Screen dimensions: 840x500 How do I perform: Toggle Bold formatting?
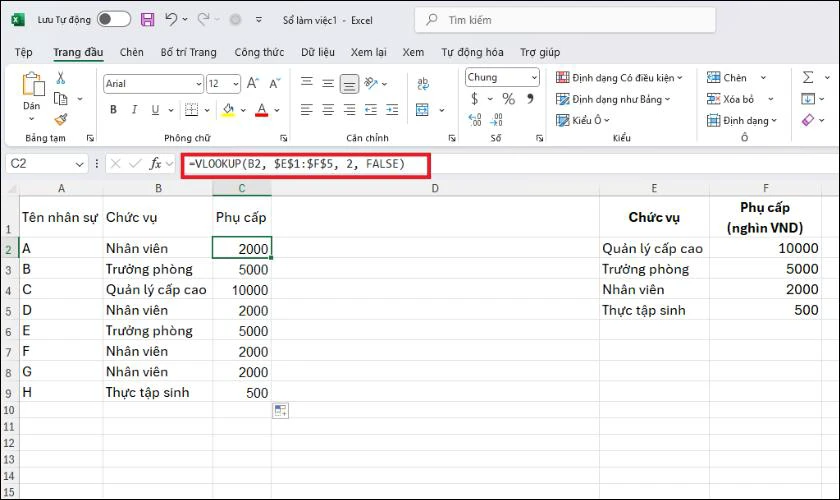pos(113,110)
